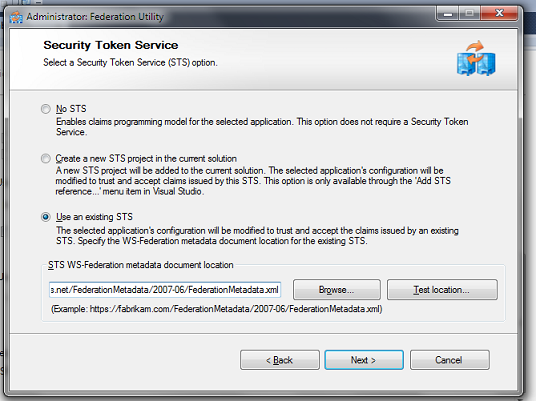Open the Browse... file picker
The width and height of the screenshot is (536, 401).
[x=337, y=290]
